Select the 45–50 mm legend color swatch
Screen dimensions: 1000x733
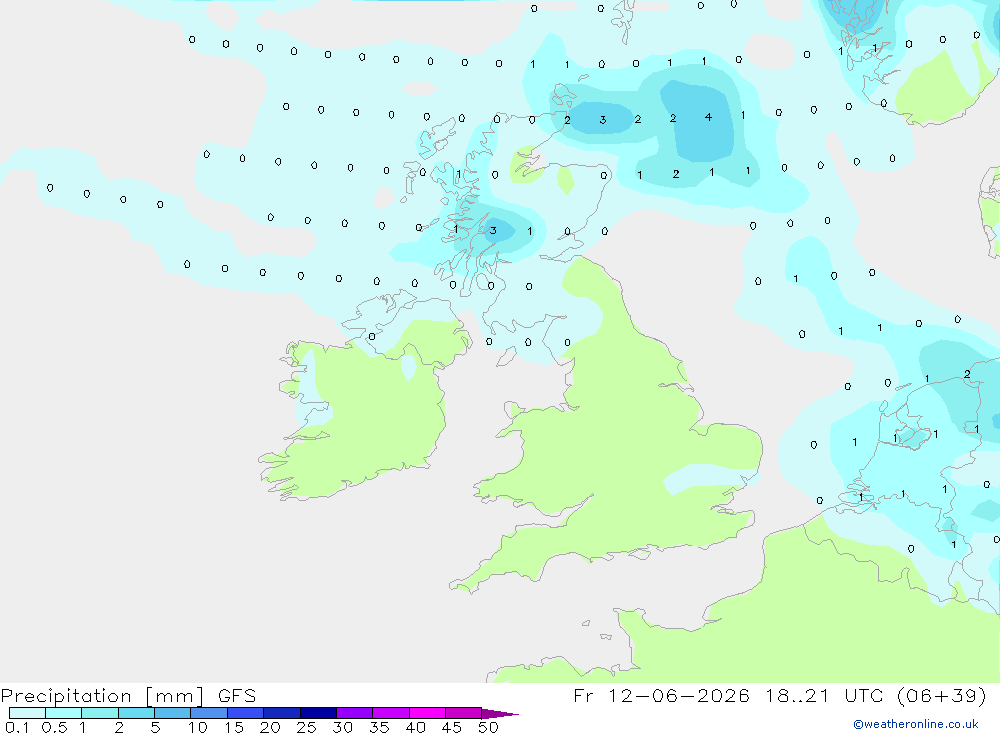tap(463, 713)
